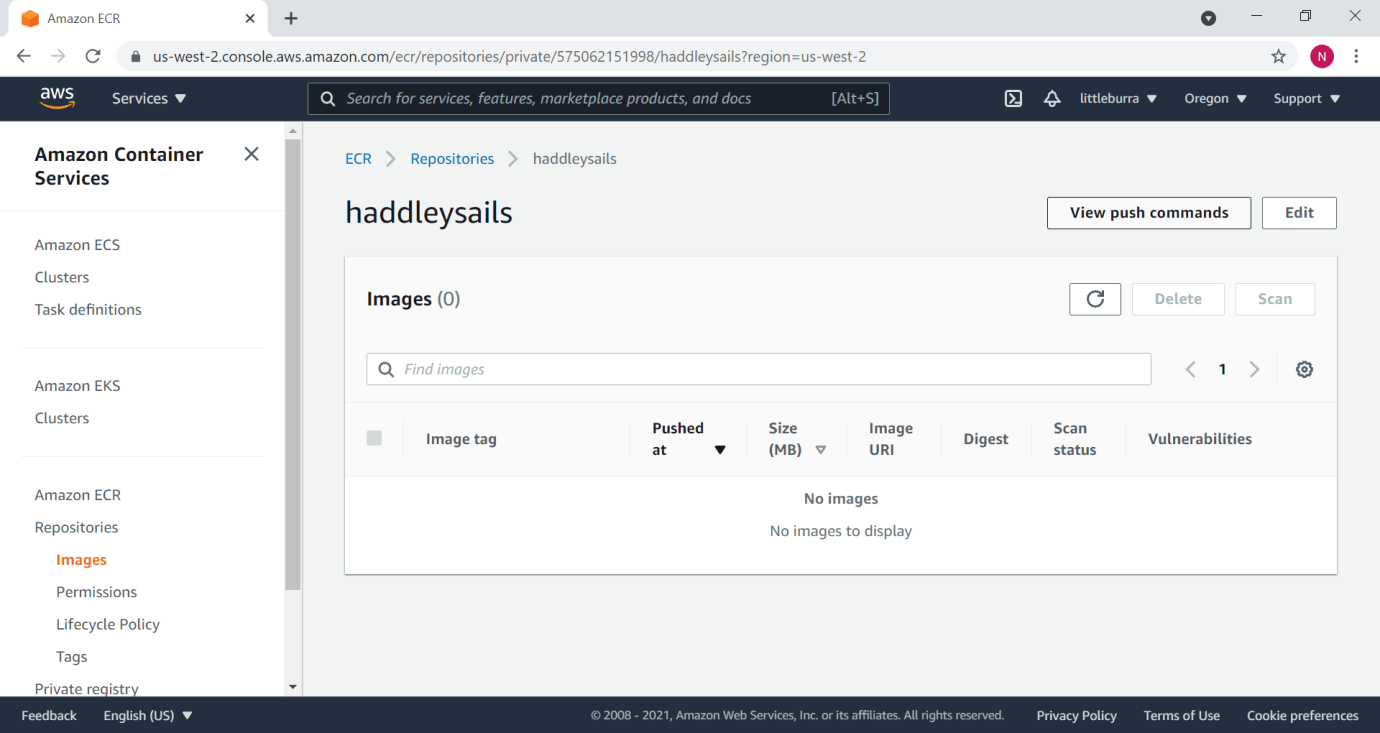Open the Feedback link in footer
The image size is (1380, 733).
(49, 715)
